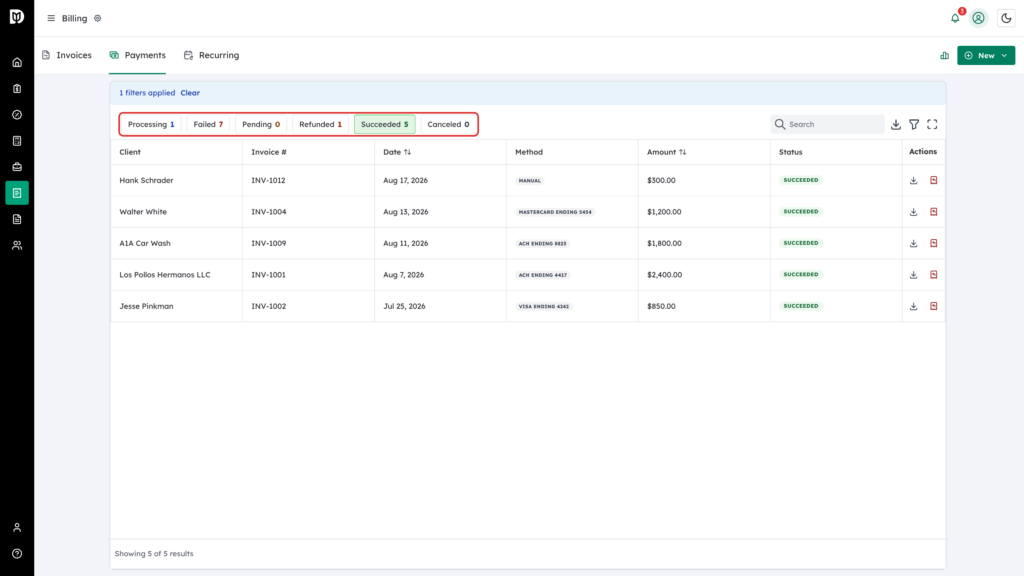Go to Home in the sidebar
The width and height of the screenshot is (1024, 576).
[17, 63]
